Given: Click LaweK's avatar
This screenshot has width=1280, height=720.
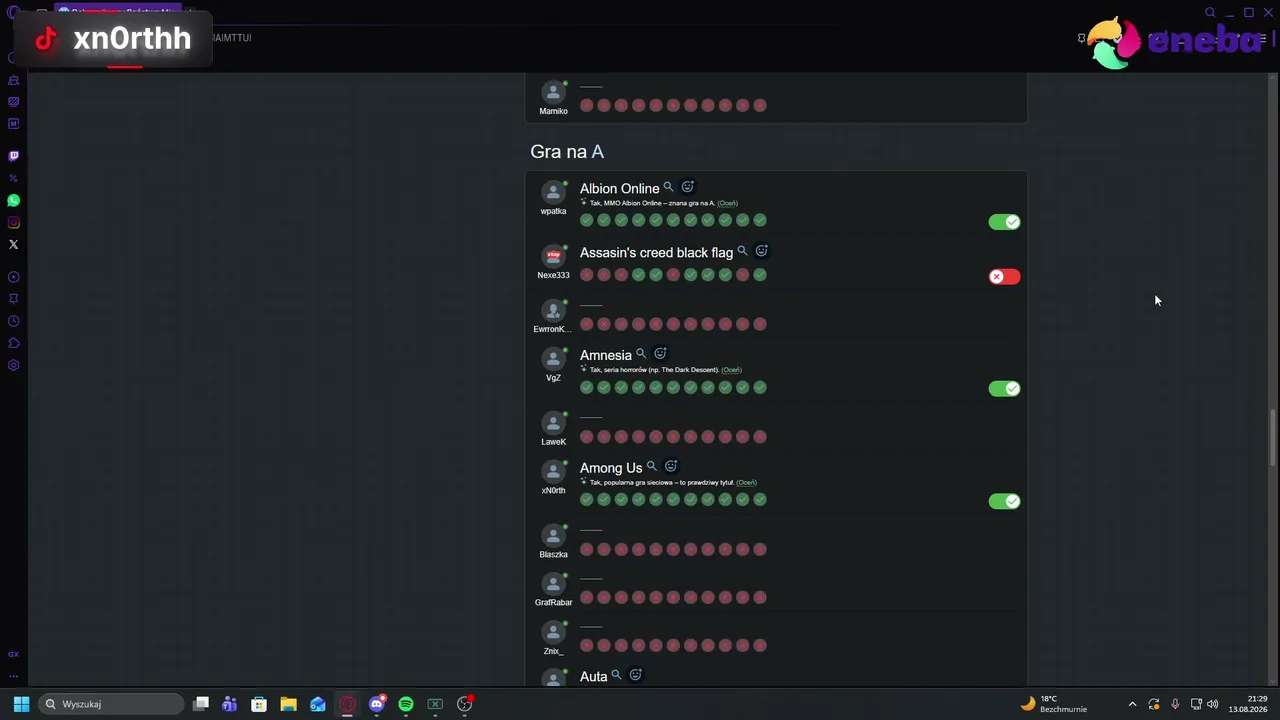Looking at the screenshot, I should (553, 423).
